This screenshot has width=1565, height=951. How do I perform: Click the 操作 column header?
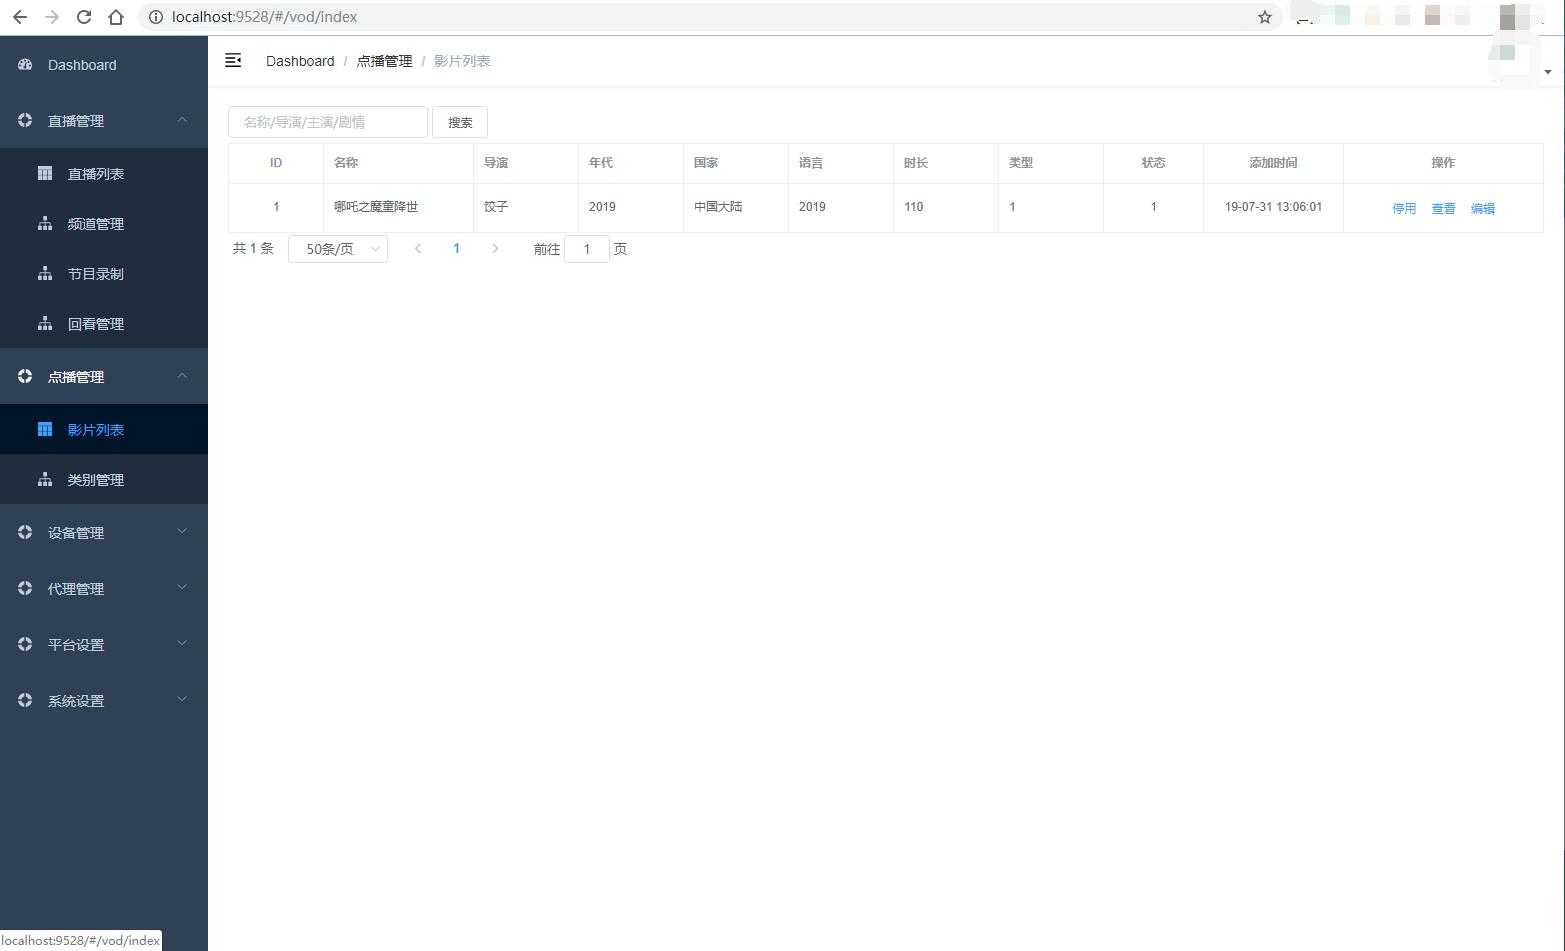(x=1443, y=163)
